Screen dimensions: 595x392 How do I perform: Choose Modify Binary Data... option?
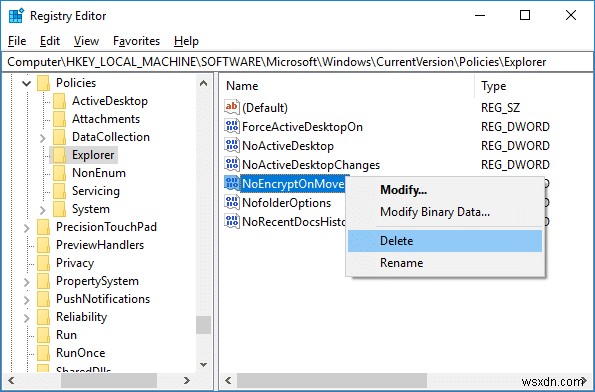point(445,212)
